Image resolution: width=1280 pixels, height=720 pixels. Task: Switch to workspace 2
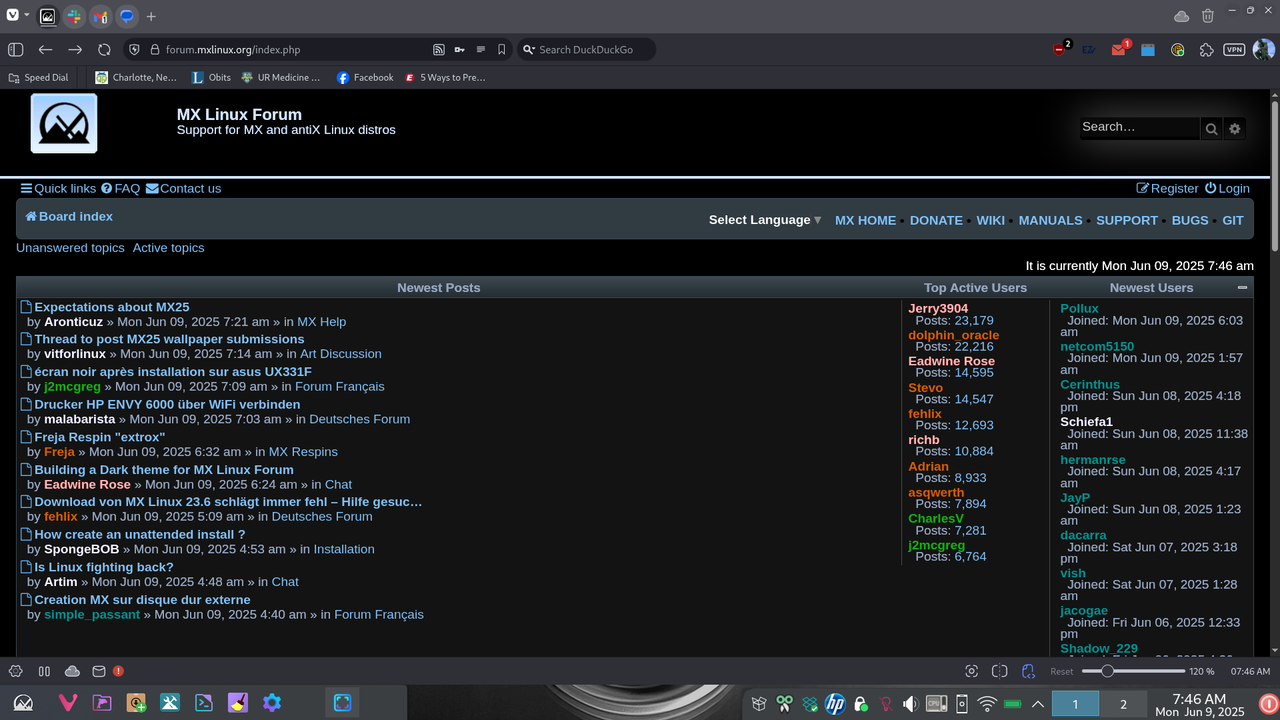pos(1123,704)
